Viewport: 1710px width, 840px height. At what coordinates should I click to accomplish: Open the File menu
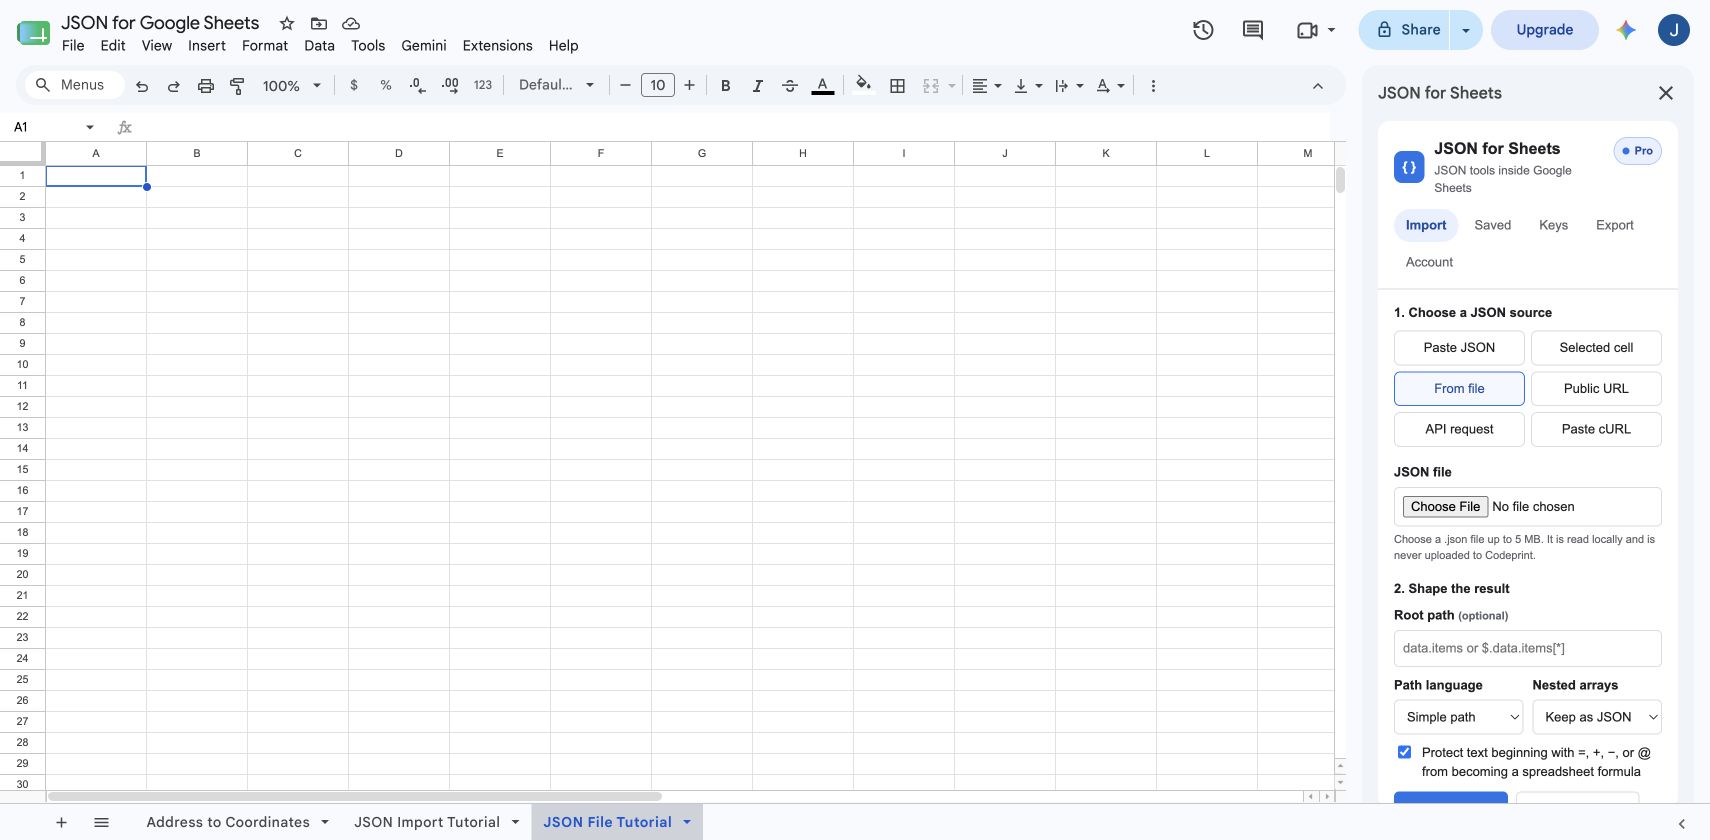73,46
